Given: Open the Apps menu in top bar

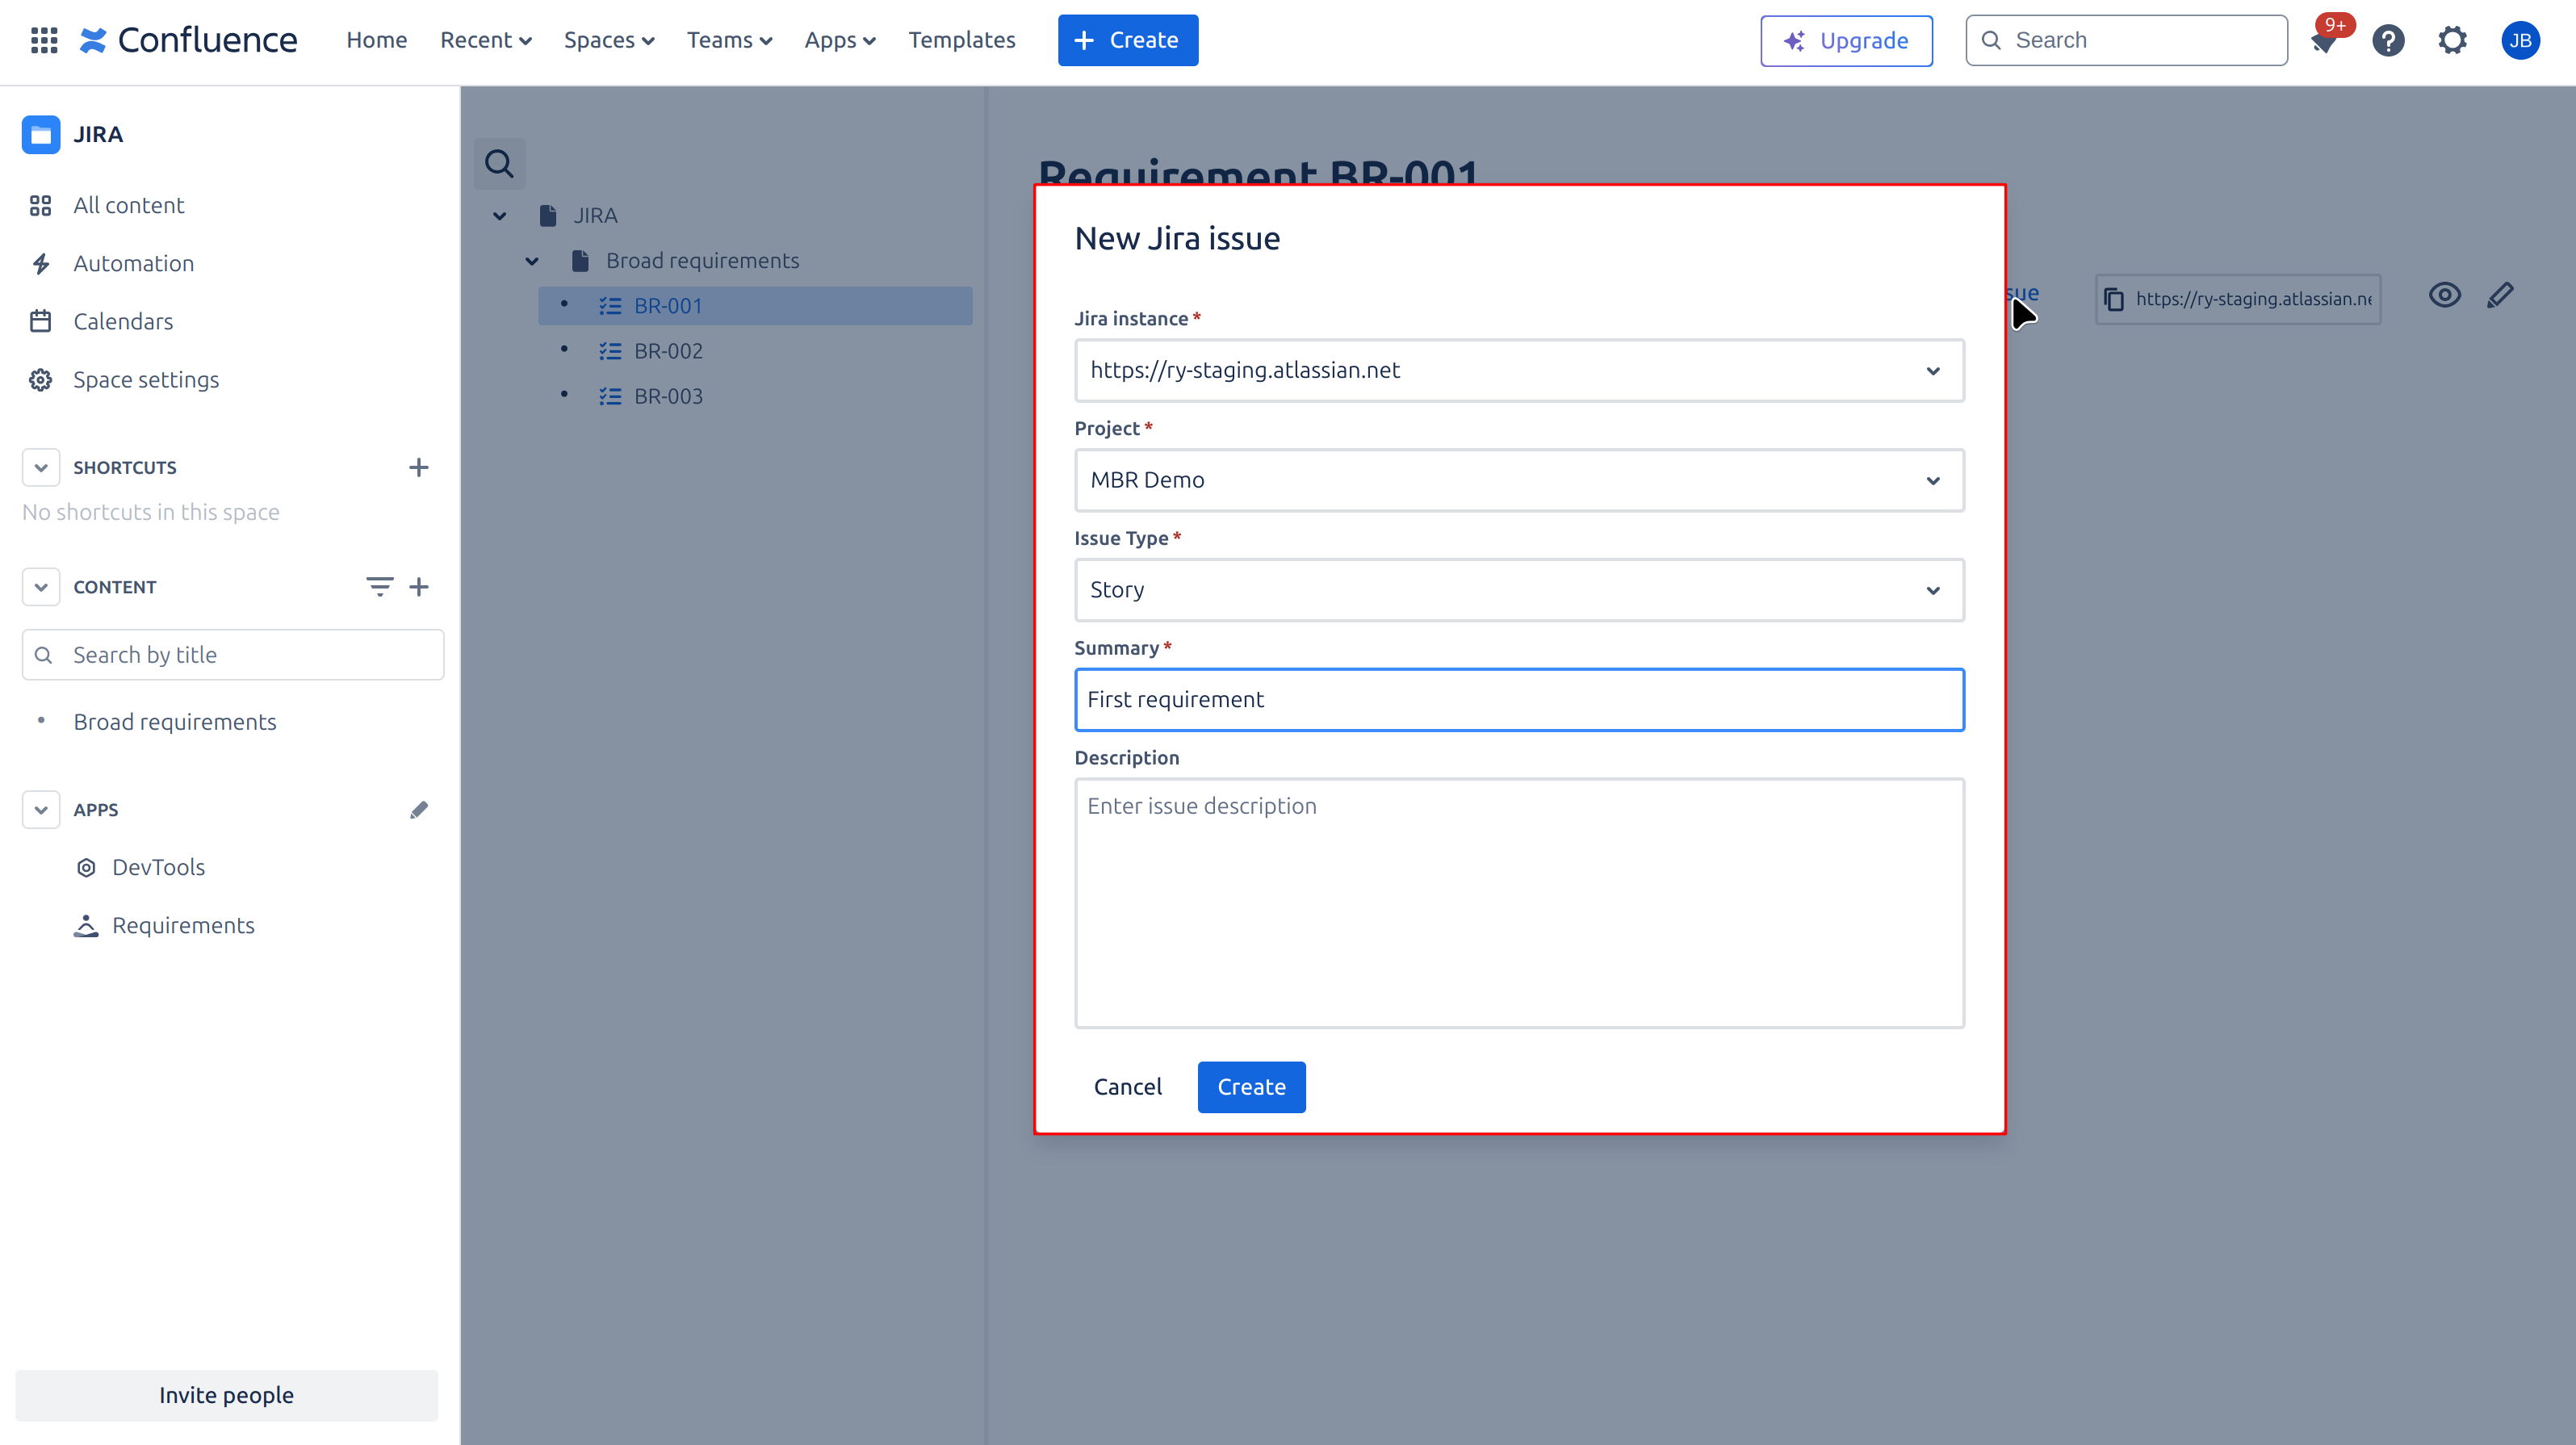Looking at the screenshot, I should click(840, 40).
